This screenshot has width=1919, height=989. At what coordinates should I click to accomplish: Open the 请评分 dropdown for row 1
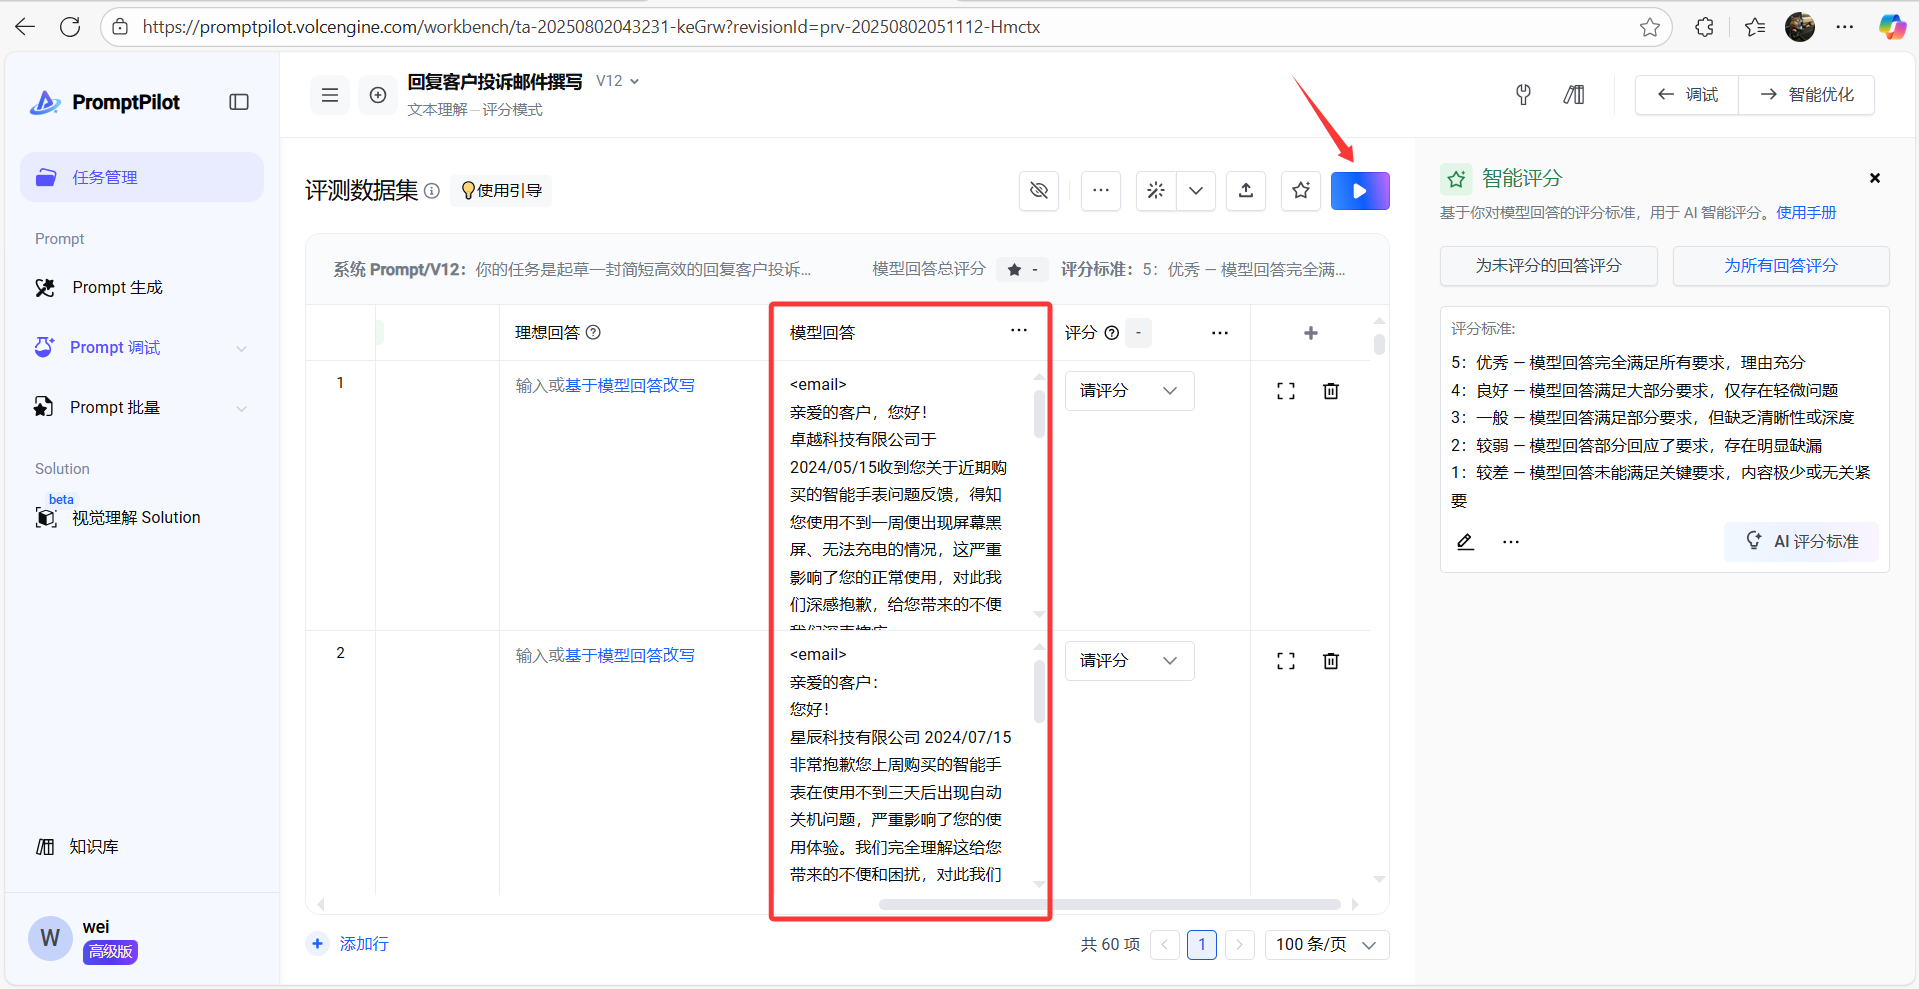(1128, 391)
